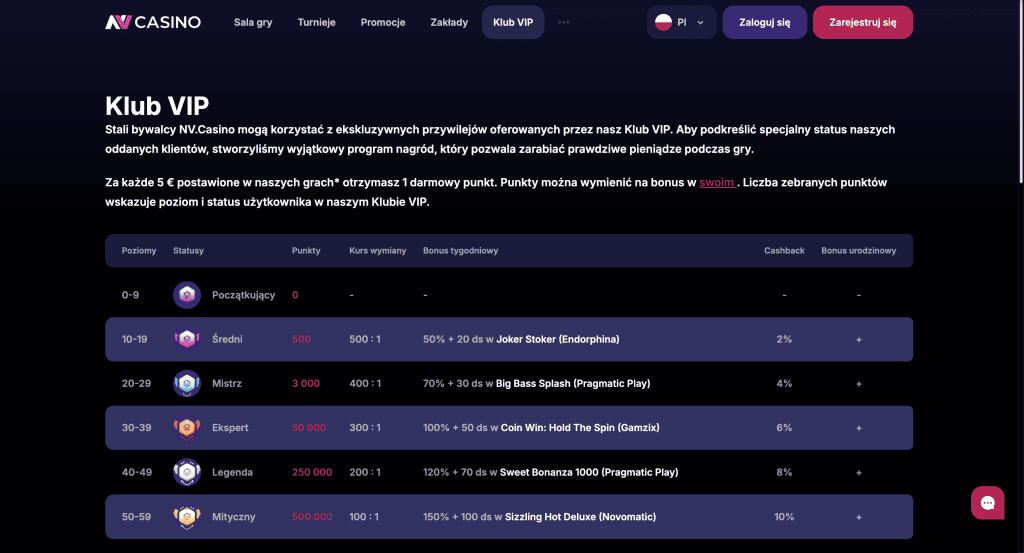1024x553 pixels.
Task: Open the live chat bubble icon
Action: tap(987, 503)
